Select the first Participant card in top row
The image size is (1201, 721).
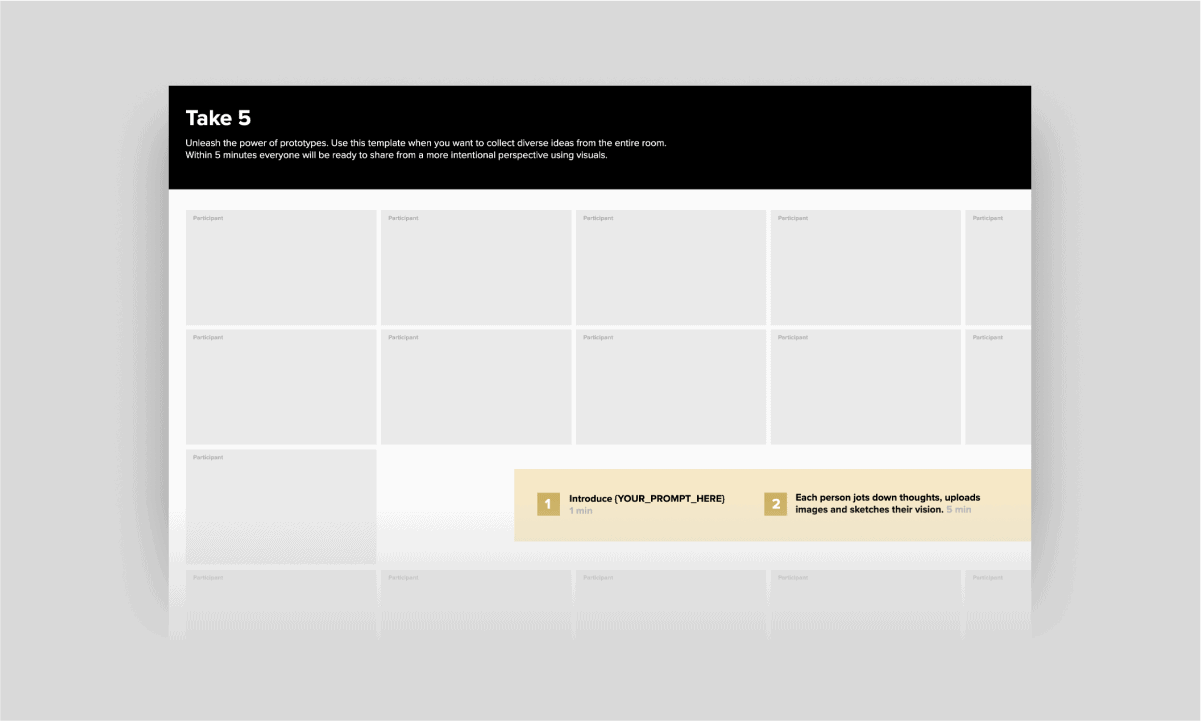coord(281,267)
